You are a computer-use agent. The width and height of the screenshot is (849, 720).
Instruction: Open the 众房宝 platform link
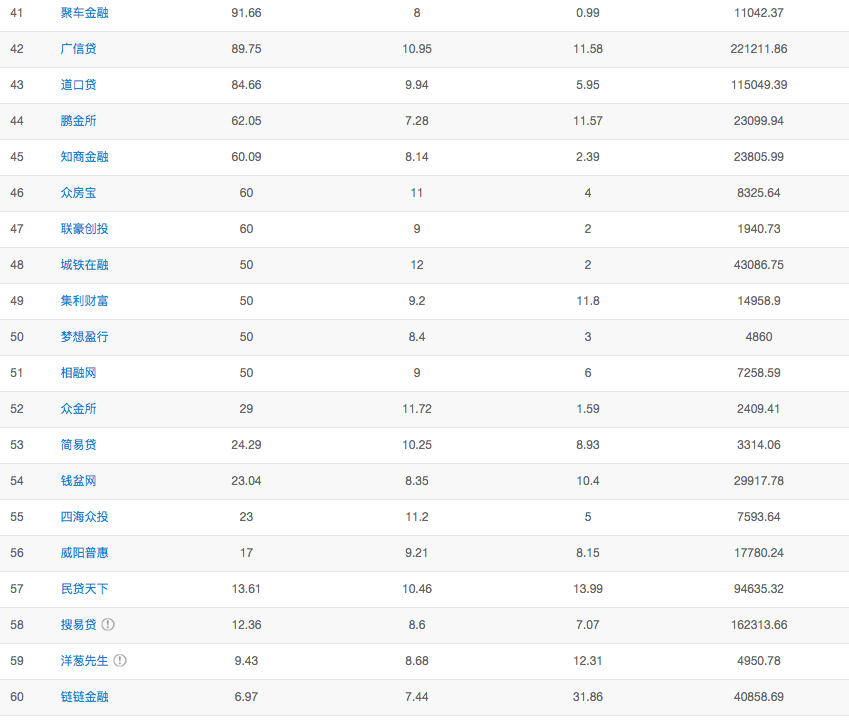point(79,193)
